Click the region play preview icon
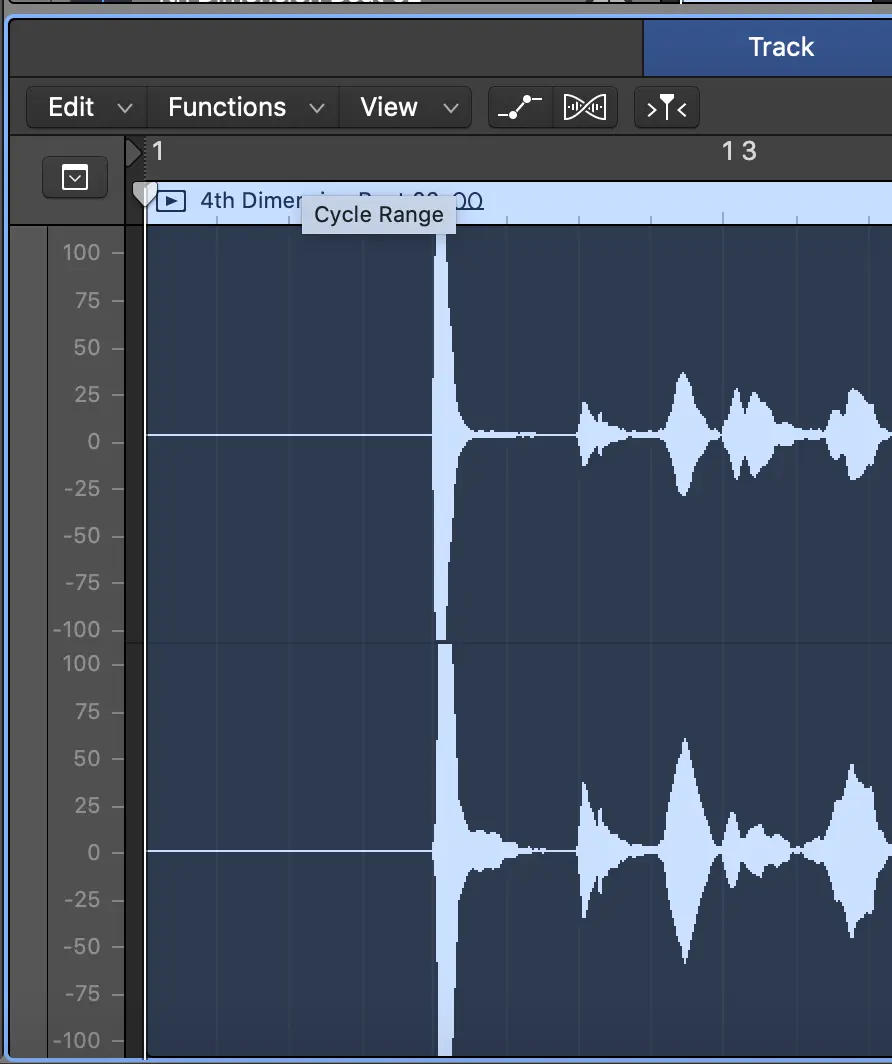Screen dimensions: 892x1064 172,201
